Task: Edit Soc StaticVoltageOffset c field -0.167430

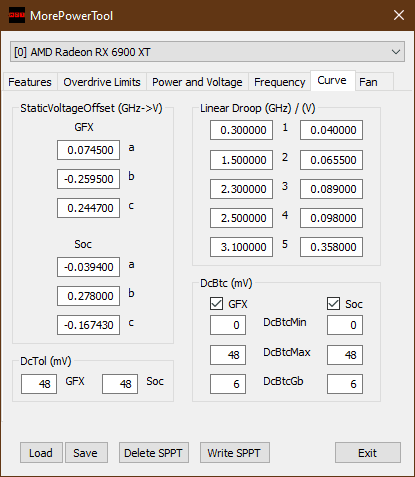Action: [88, 325]
